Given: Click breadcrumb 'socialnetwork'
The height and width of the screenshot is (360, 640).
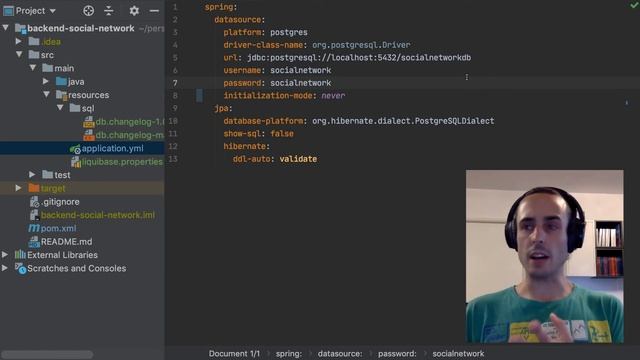Looking at the screenshot, I should (458, 353).
